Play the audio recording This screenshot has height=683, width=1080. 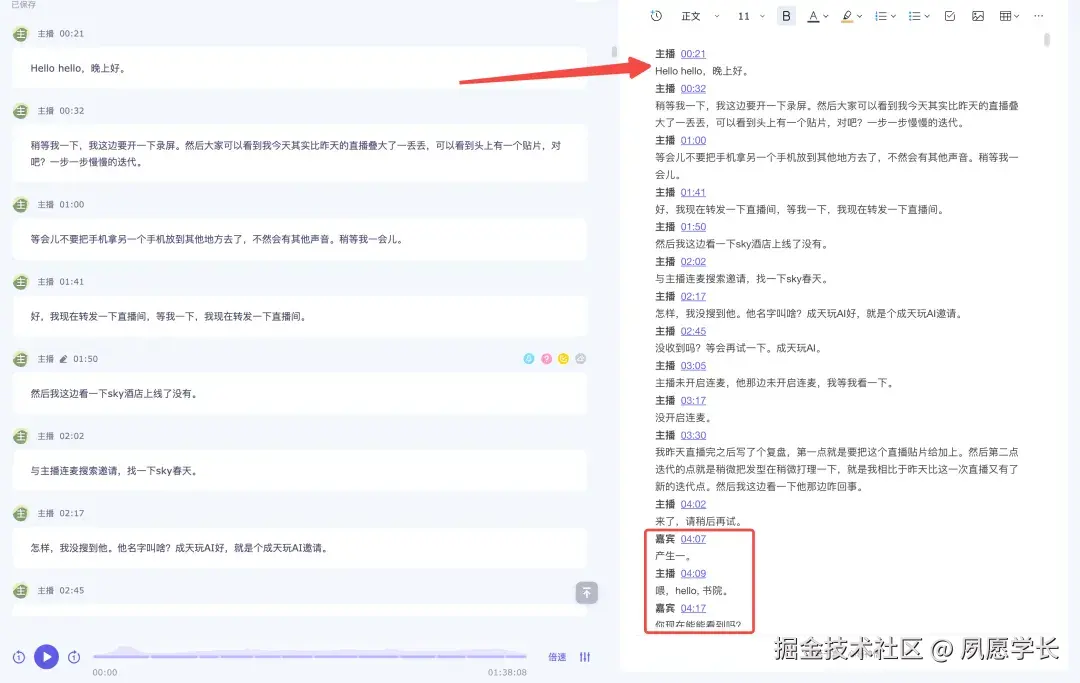pyautogui.click(x=47, y=657)
